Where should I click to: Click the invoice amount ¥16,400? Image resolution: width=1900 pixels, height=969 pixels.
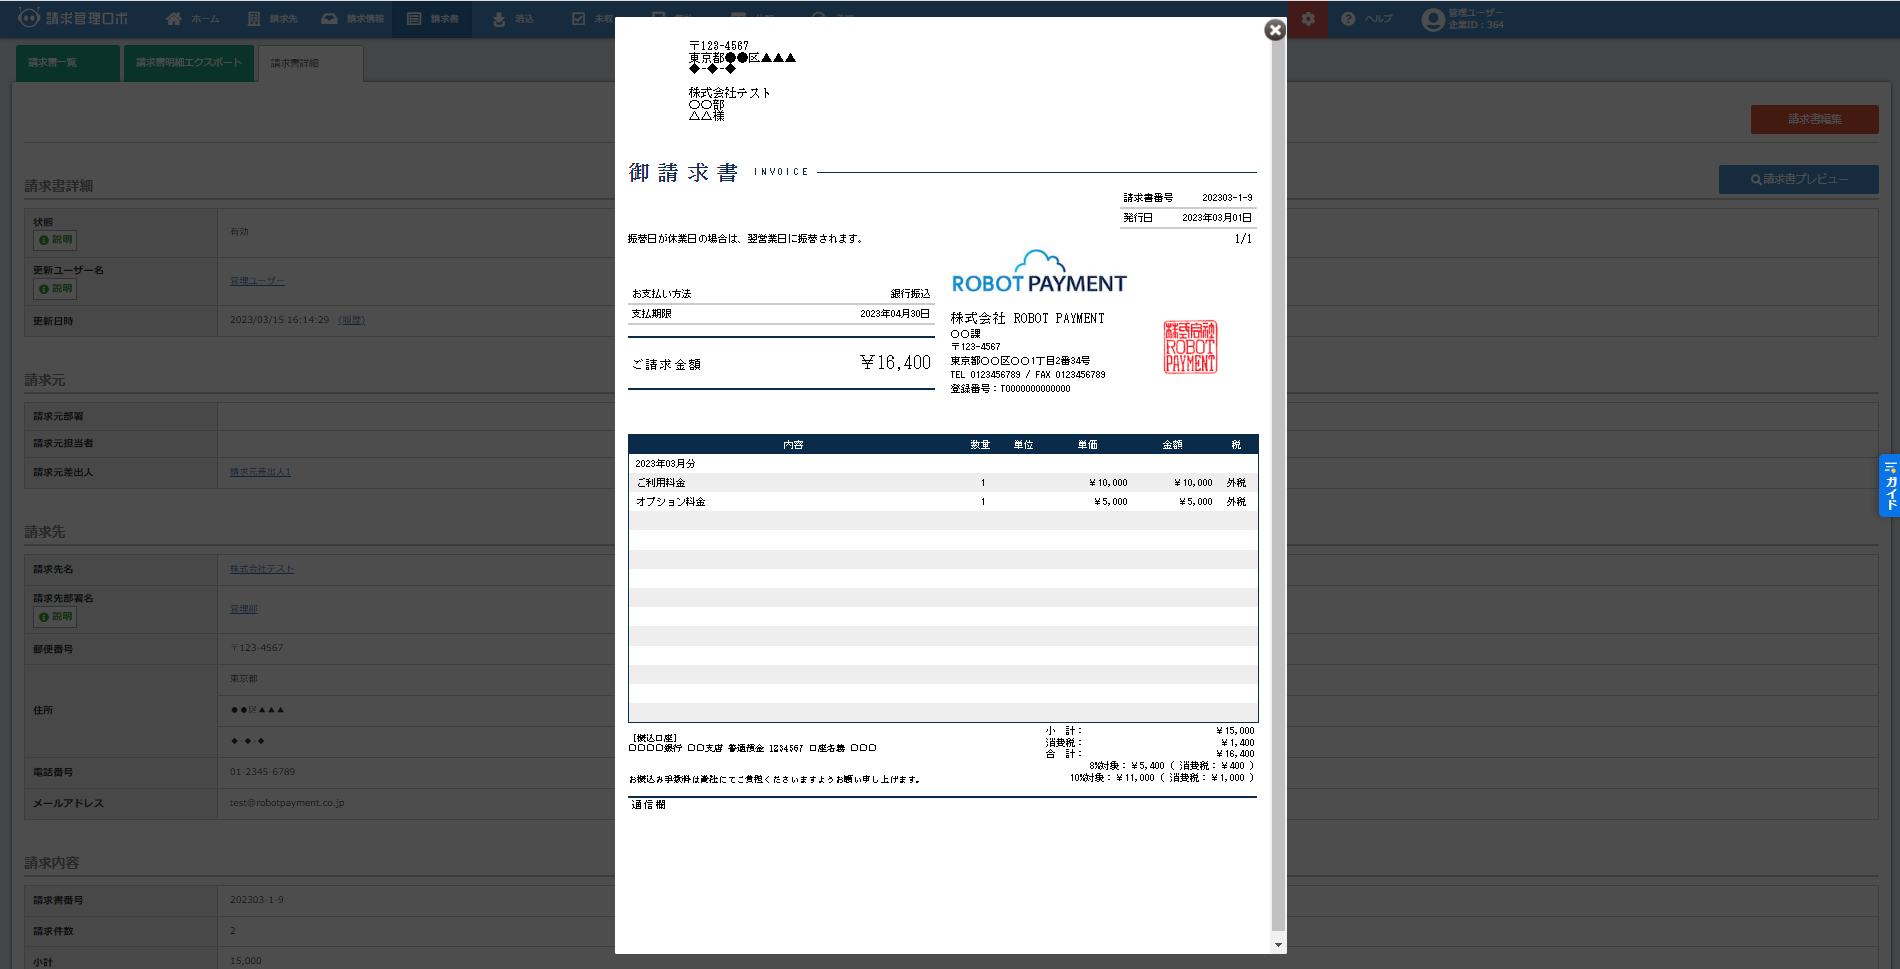pyautogui.click(x=895, y=363)
